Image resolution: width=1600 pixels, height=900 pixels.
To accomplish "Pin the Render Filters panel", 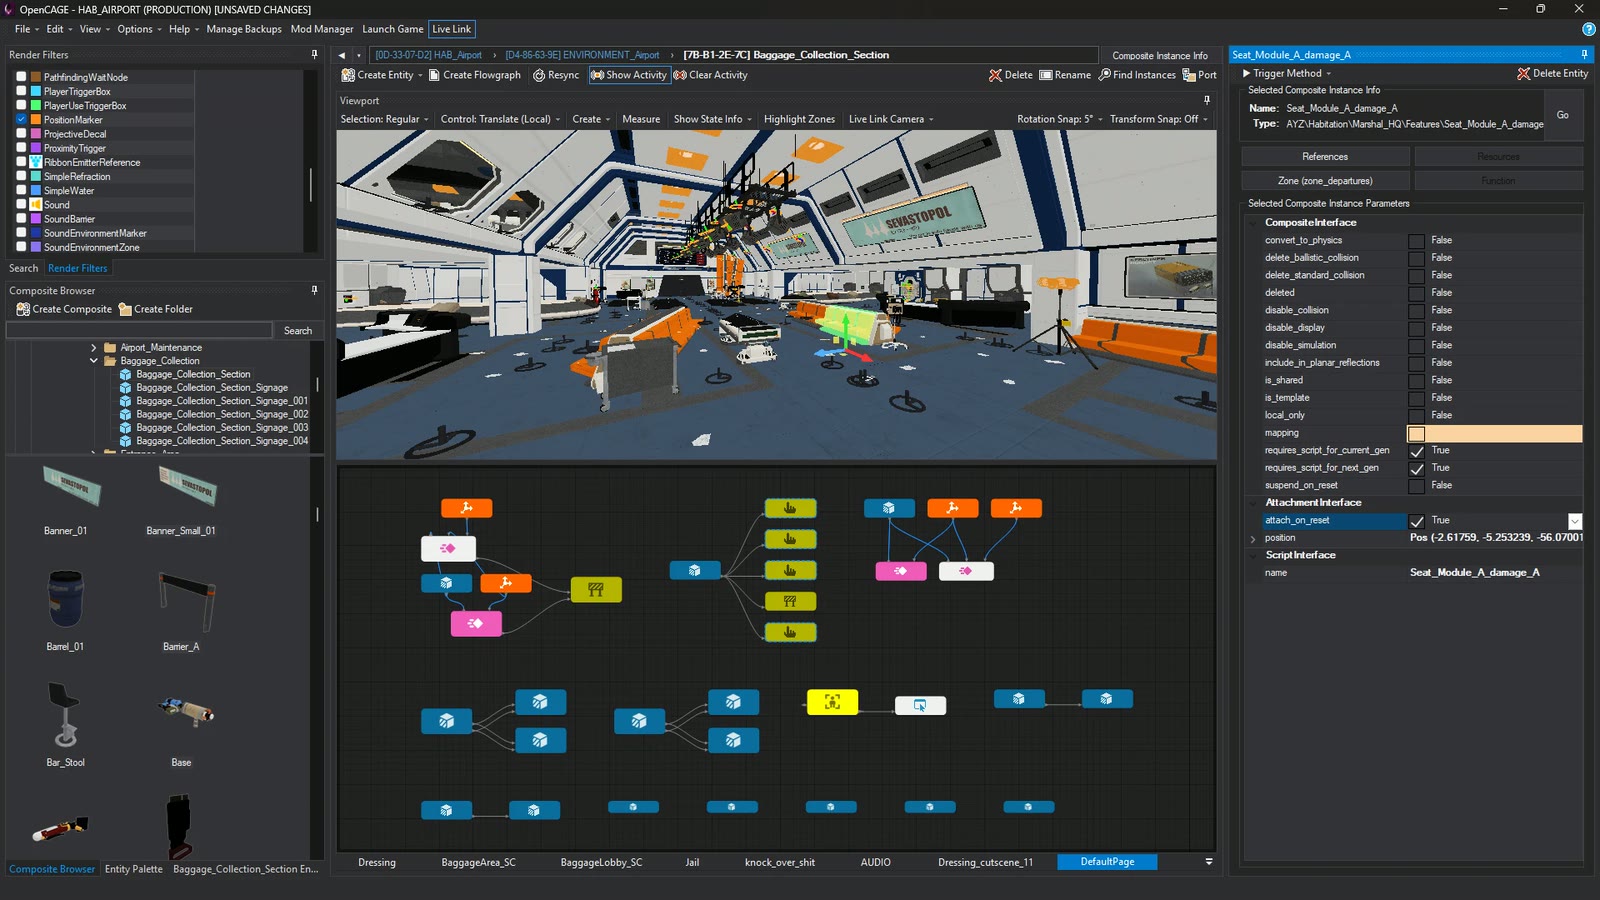I will (314, 55).
